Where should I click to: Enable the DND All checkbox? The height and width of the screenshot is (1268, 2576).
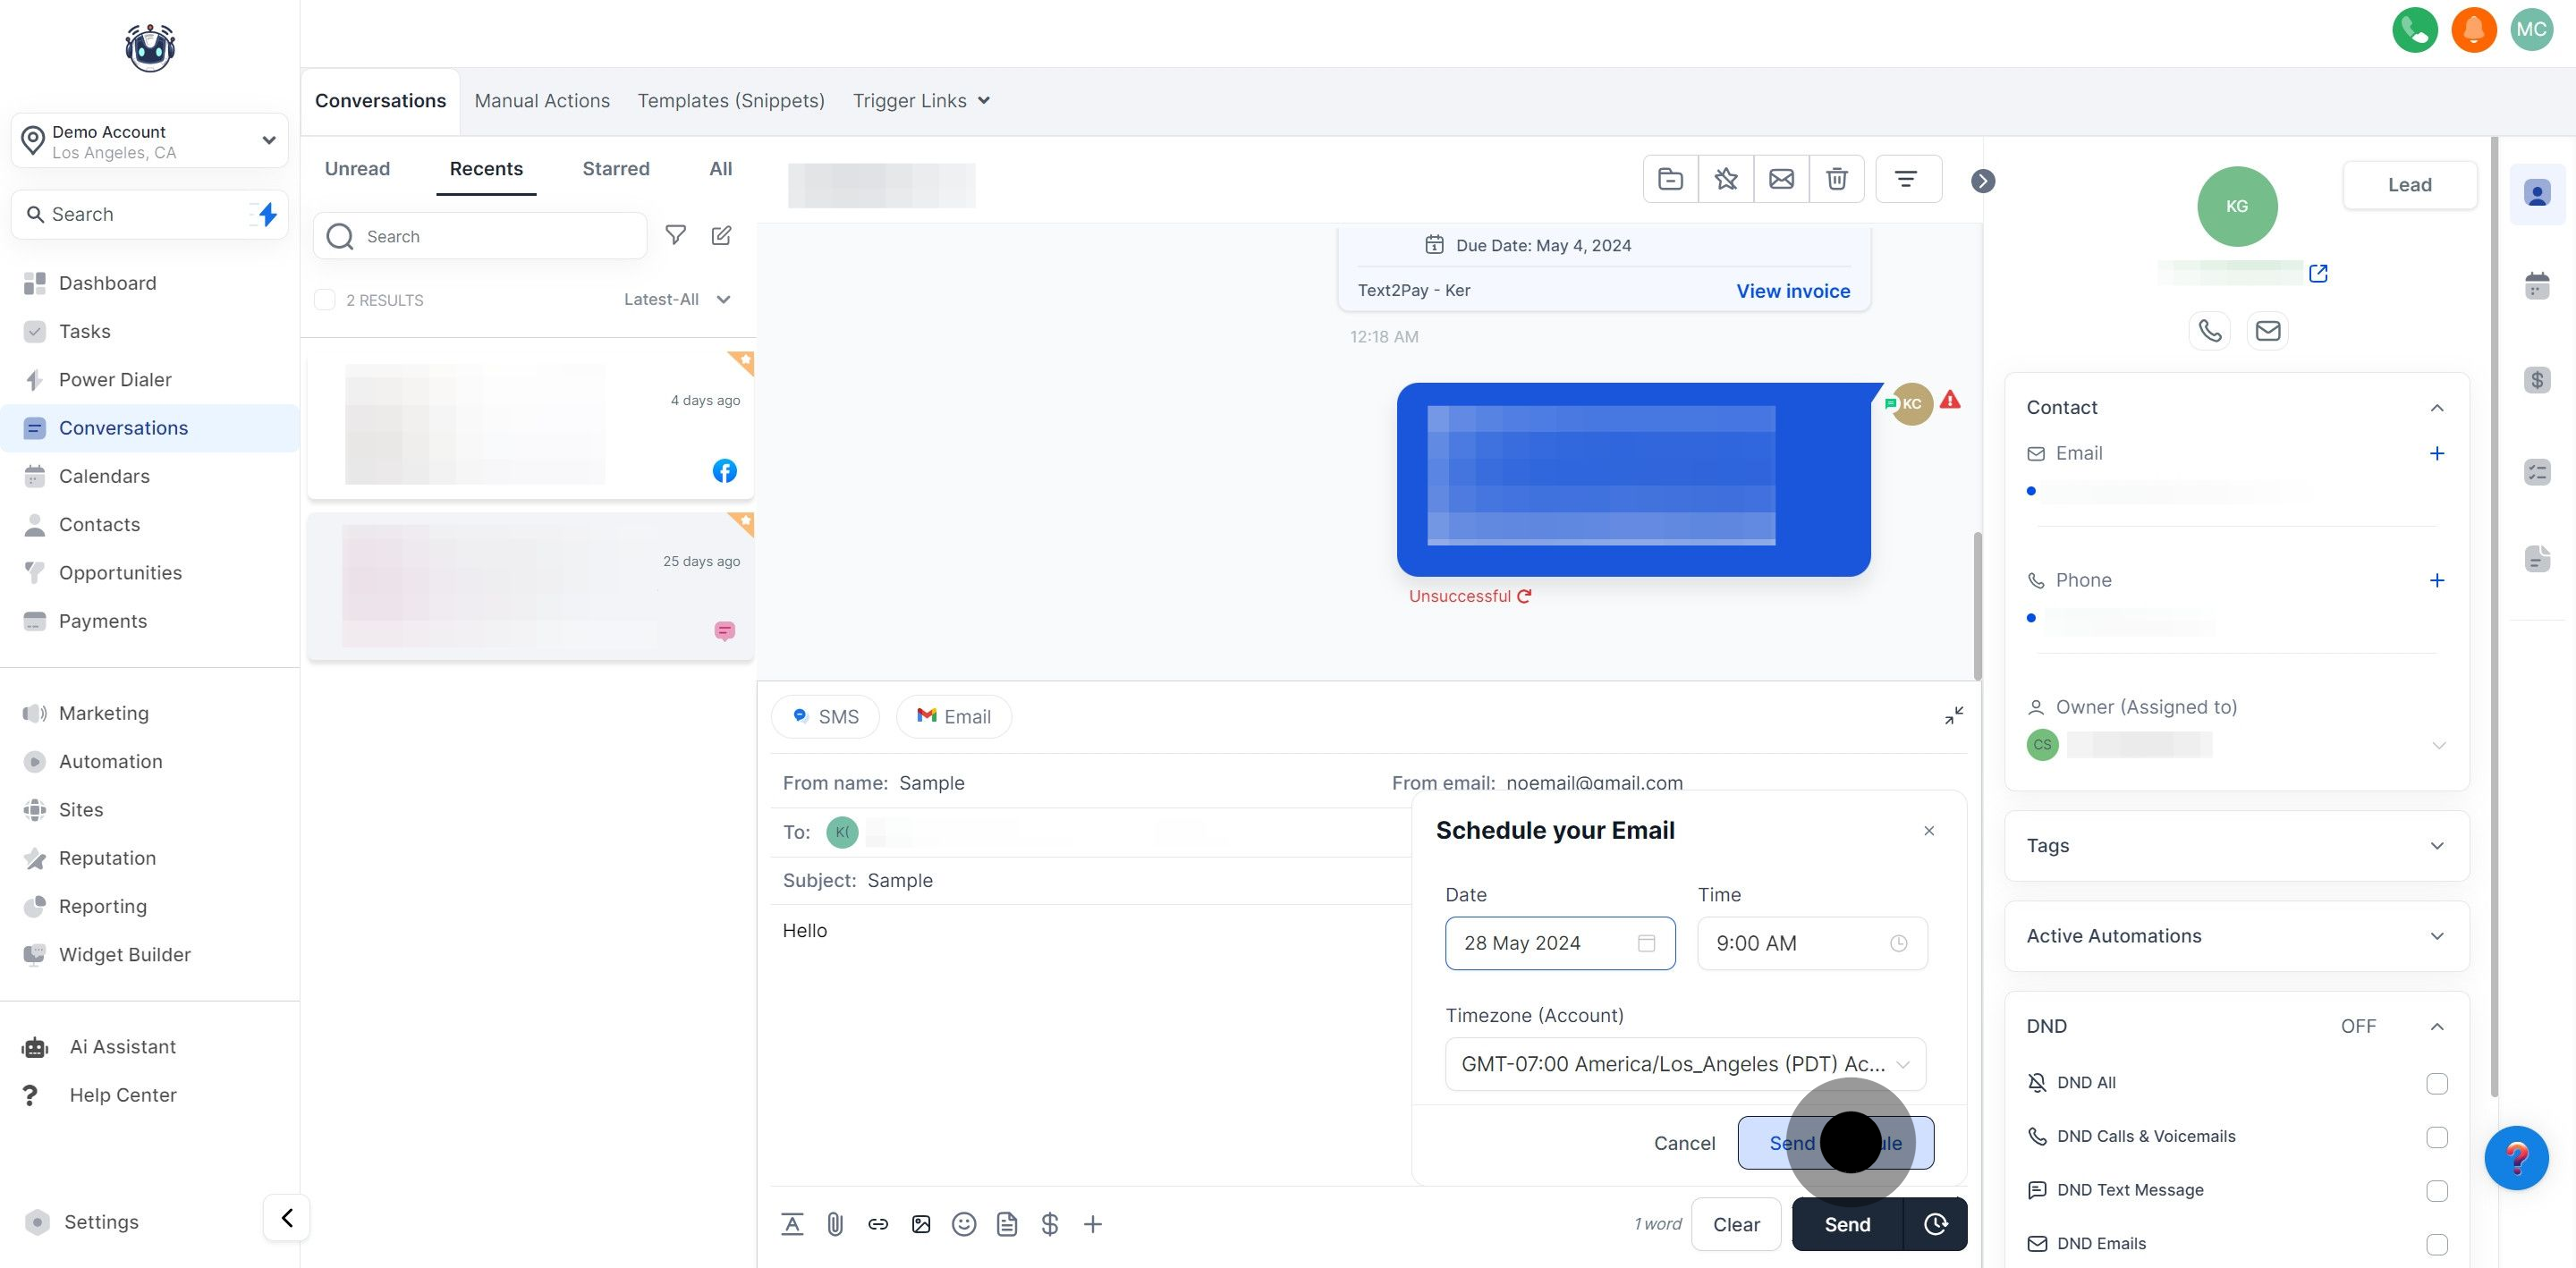point(2436,1083)
